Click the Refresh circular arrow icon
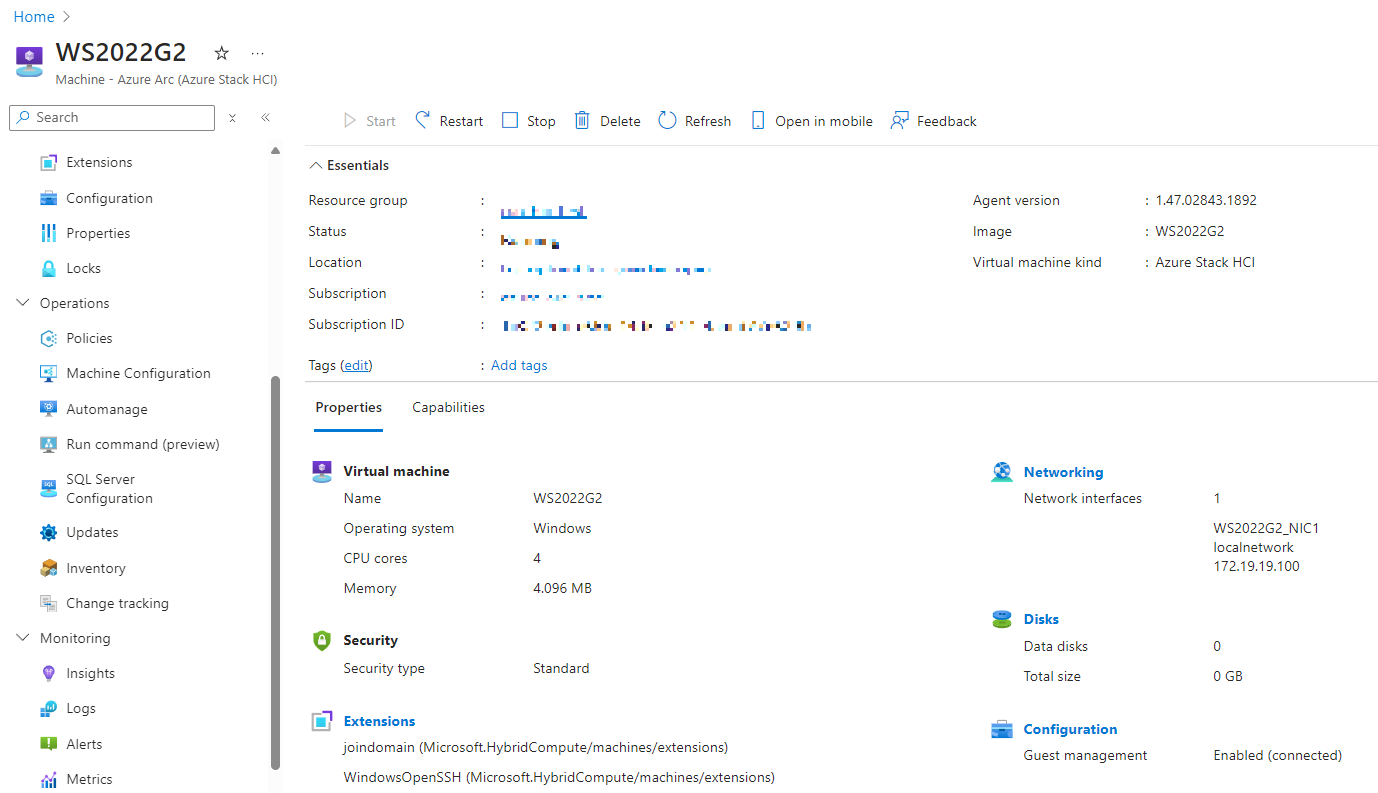1378x793 pixels. coord(667,120)
